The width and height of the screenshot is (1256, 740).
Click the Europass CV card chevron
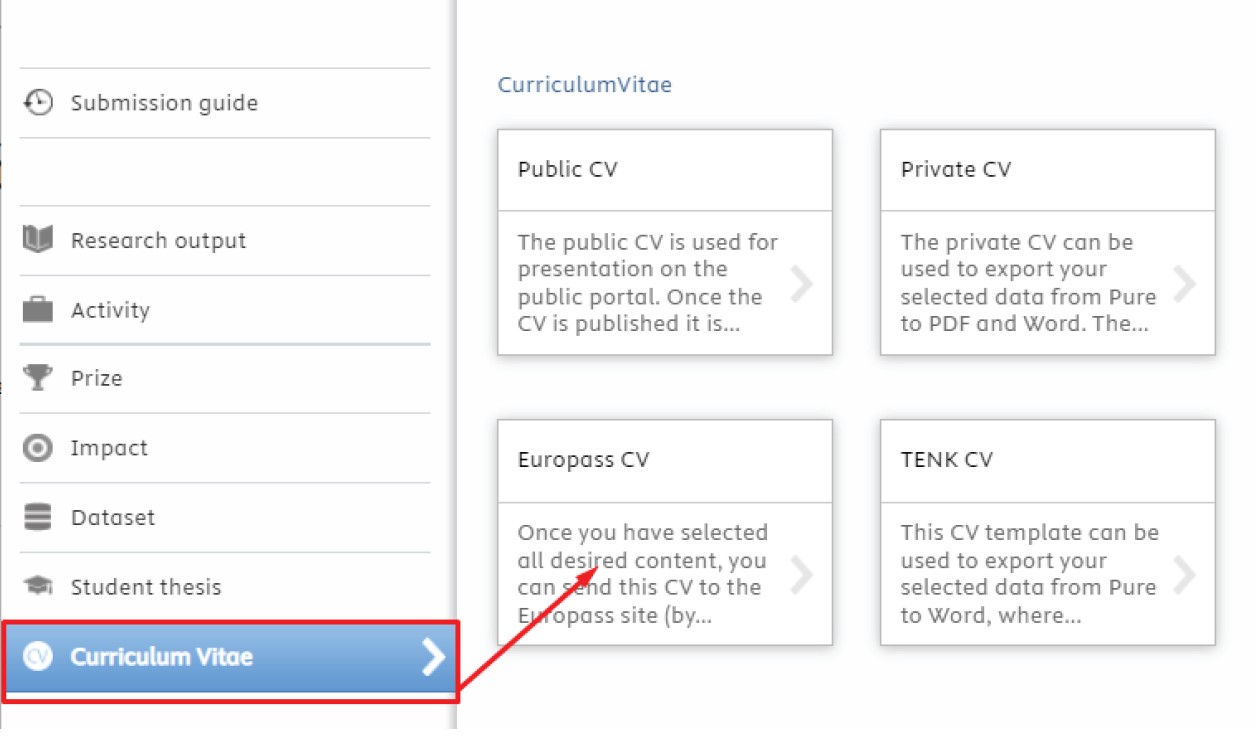(x=801, y=574)
